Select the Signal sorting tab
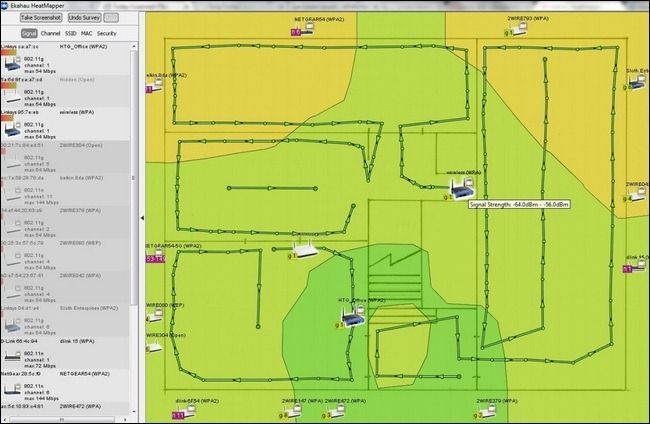650x424 pixels. [x=29, y=33]
